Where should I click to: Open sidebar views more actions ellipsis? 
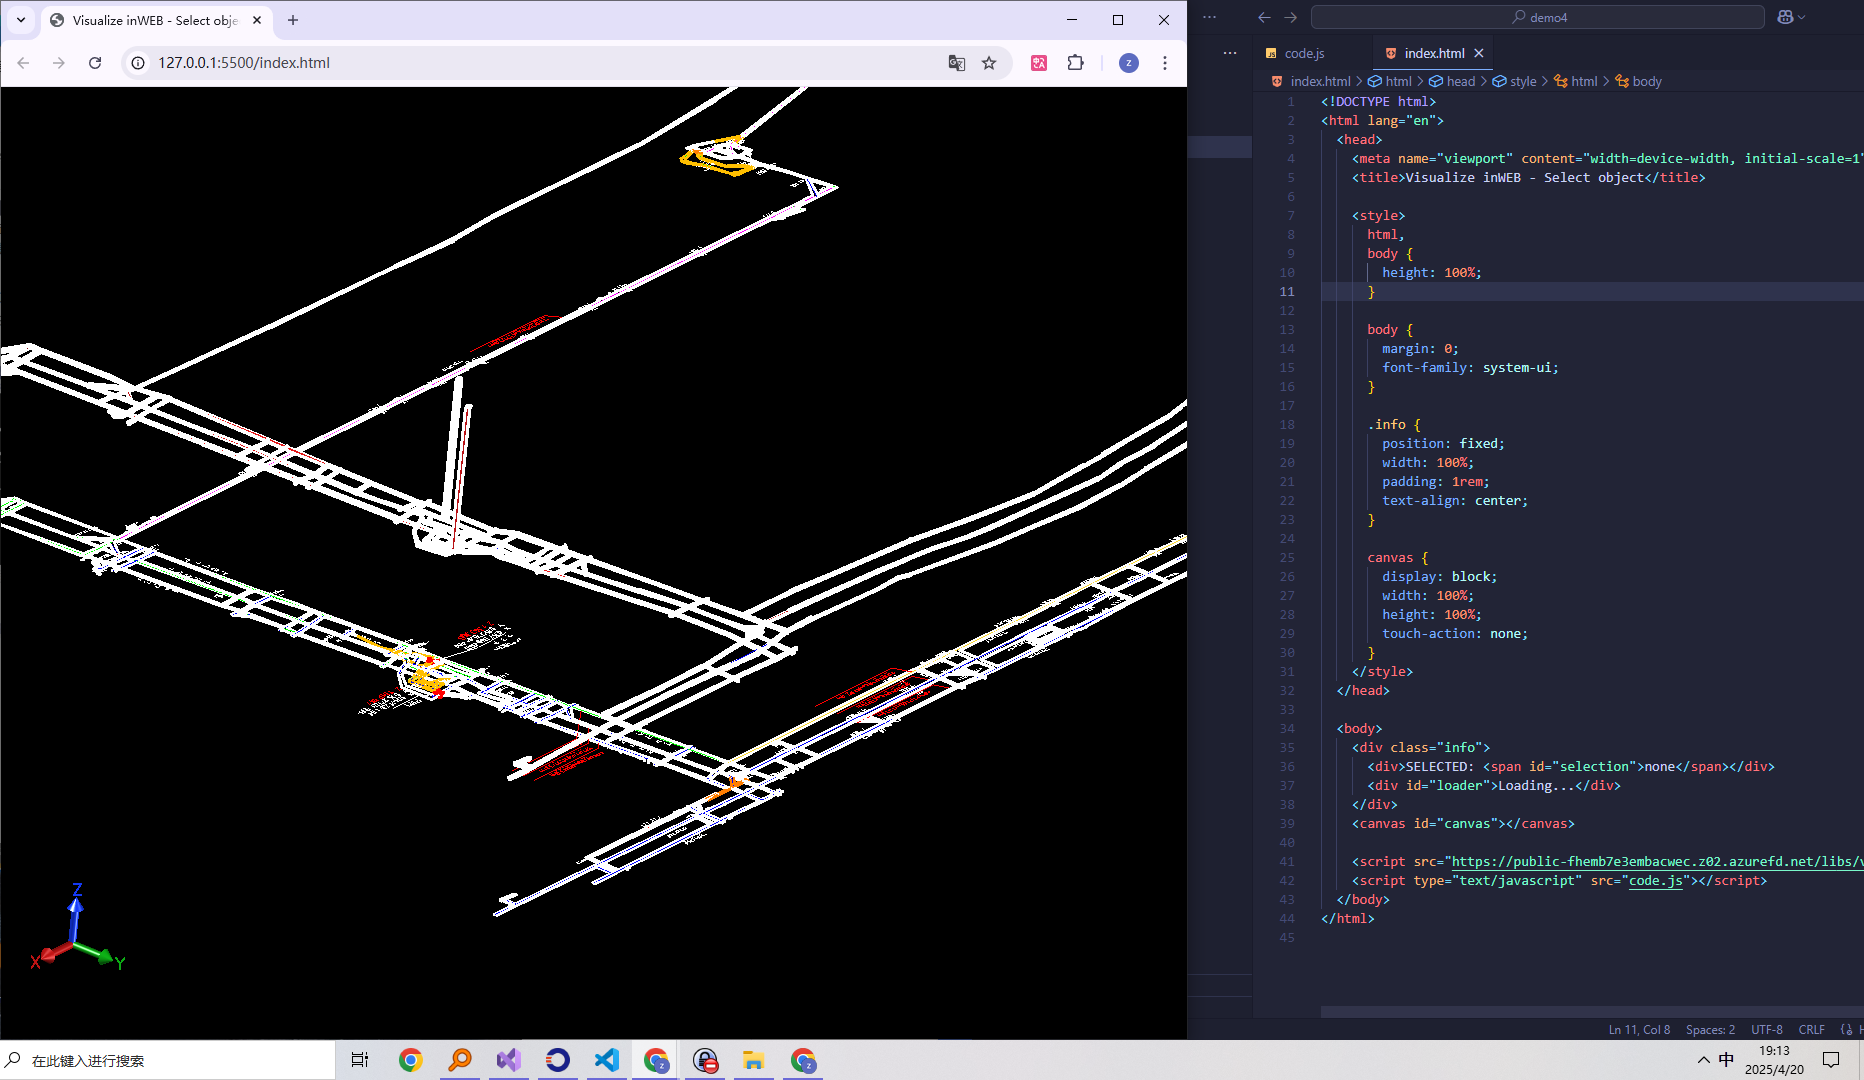coord(1230,53)
